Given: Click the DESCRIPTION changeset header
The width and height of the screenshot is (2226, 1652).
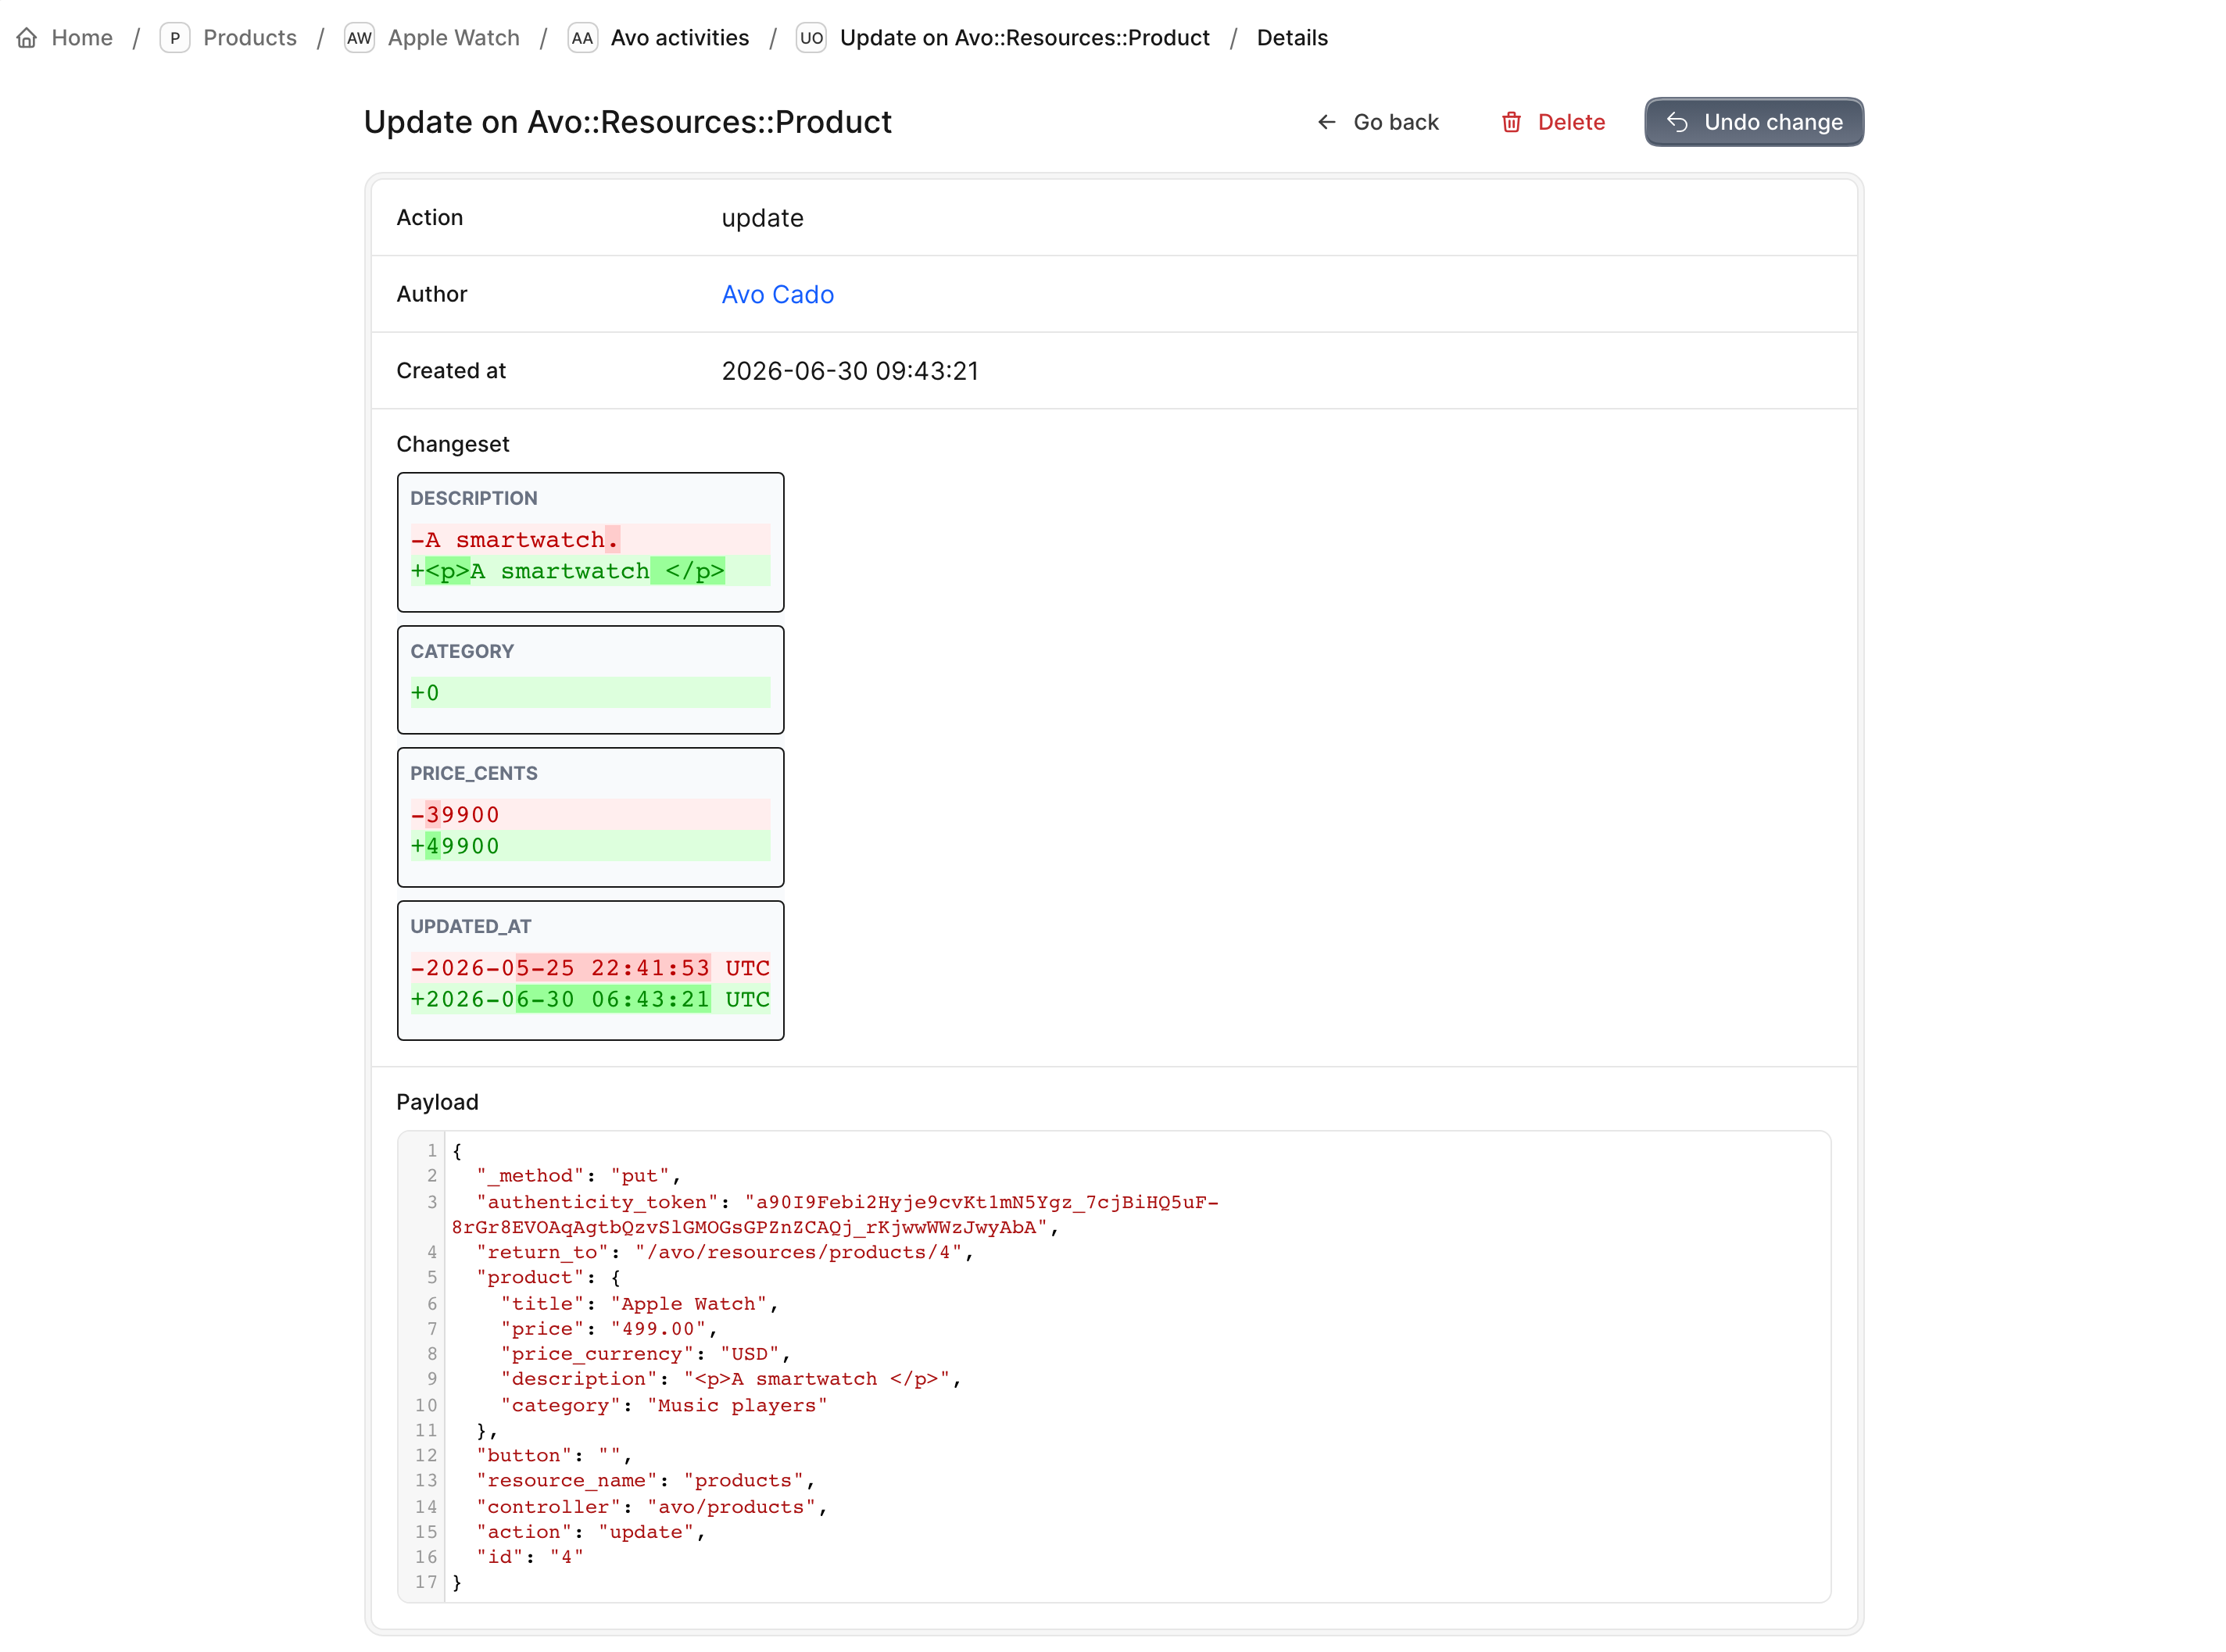Looking at the screenshot, I should coord(474,498).
